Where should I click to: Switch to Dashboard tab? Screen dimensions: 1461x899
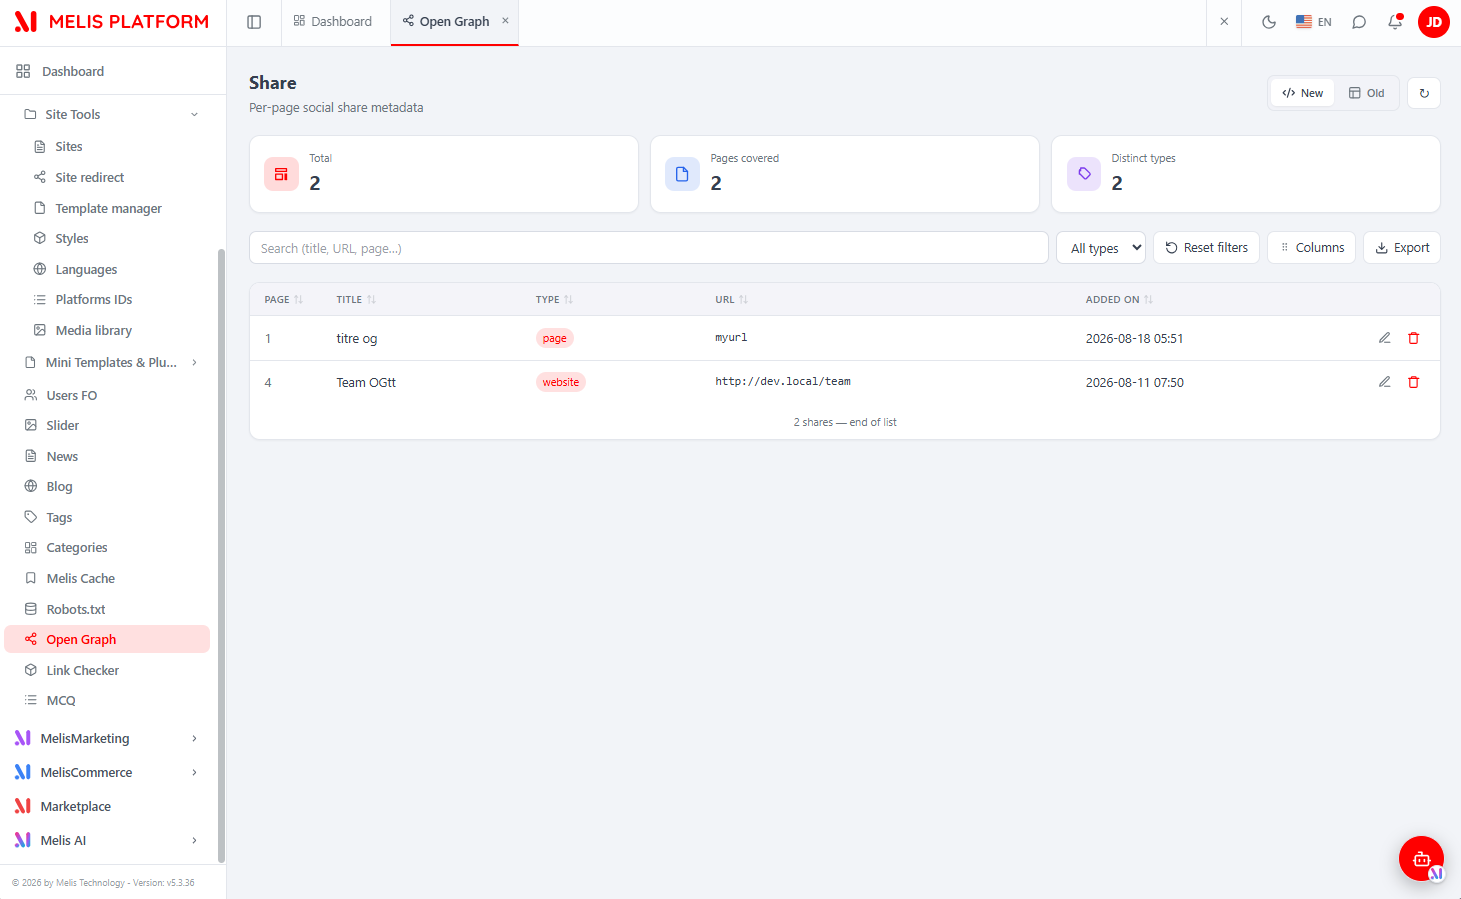(x=333, y=21)
